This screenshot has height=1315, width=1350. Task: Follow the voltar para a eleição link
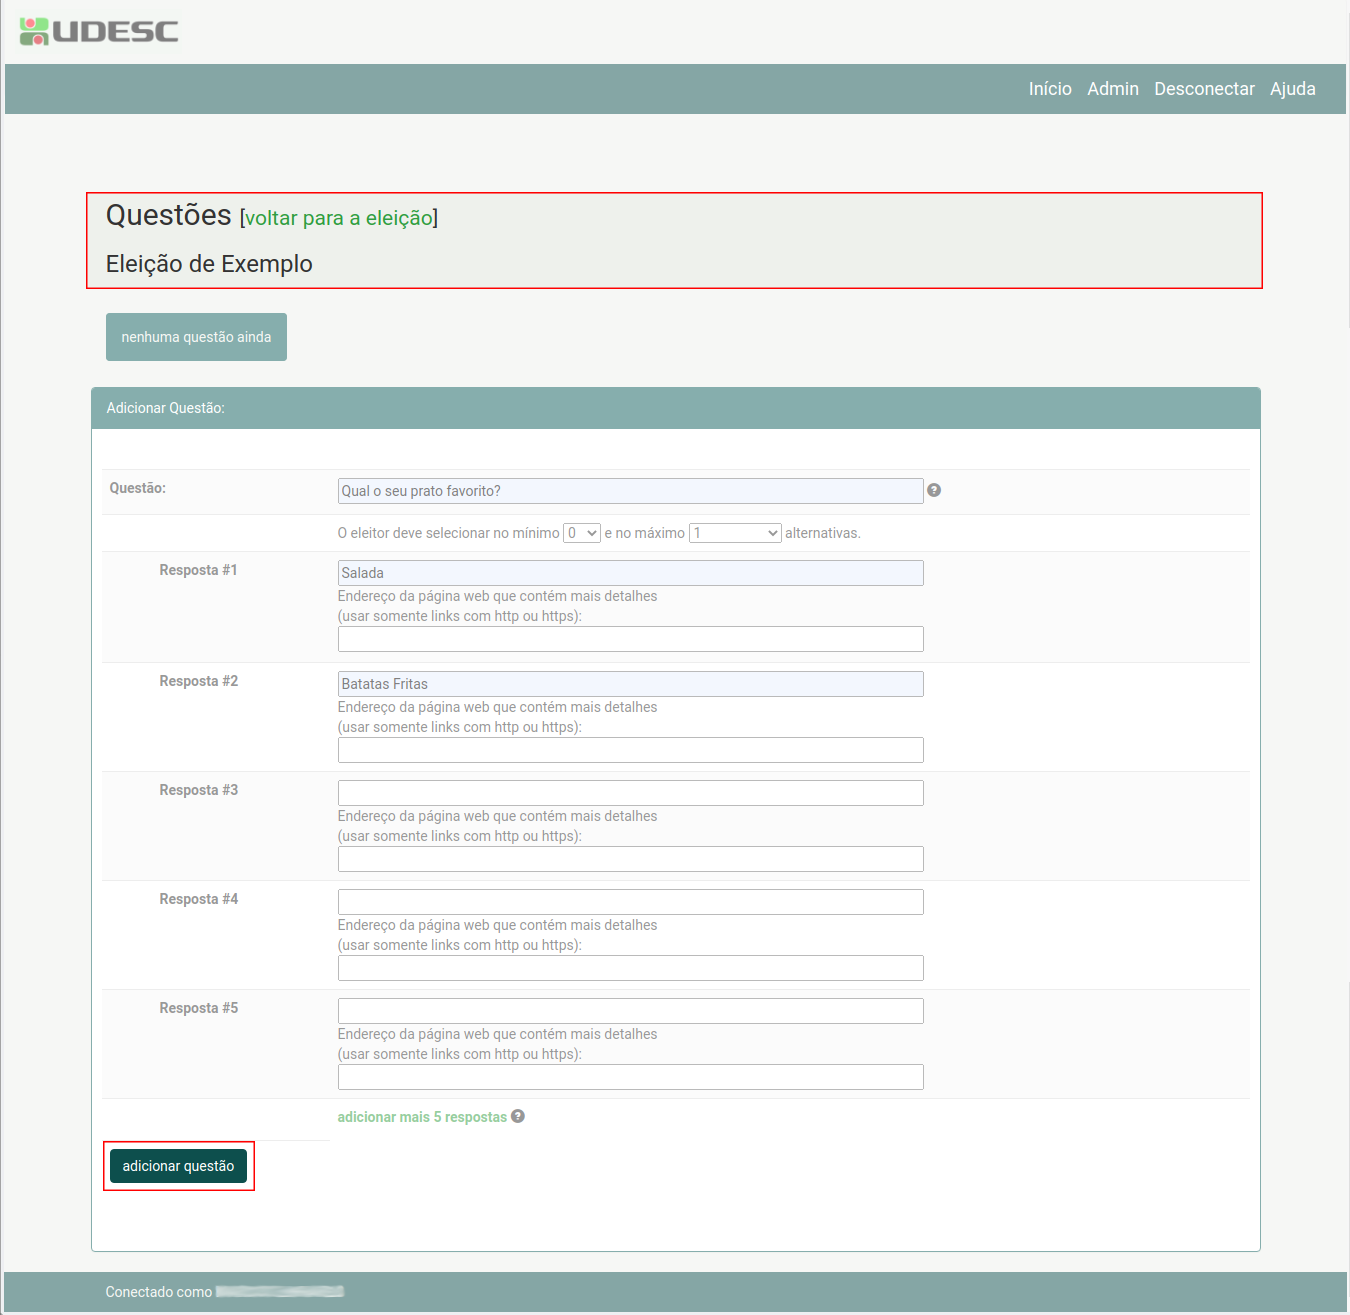coord(339,218)
